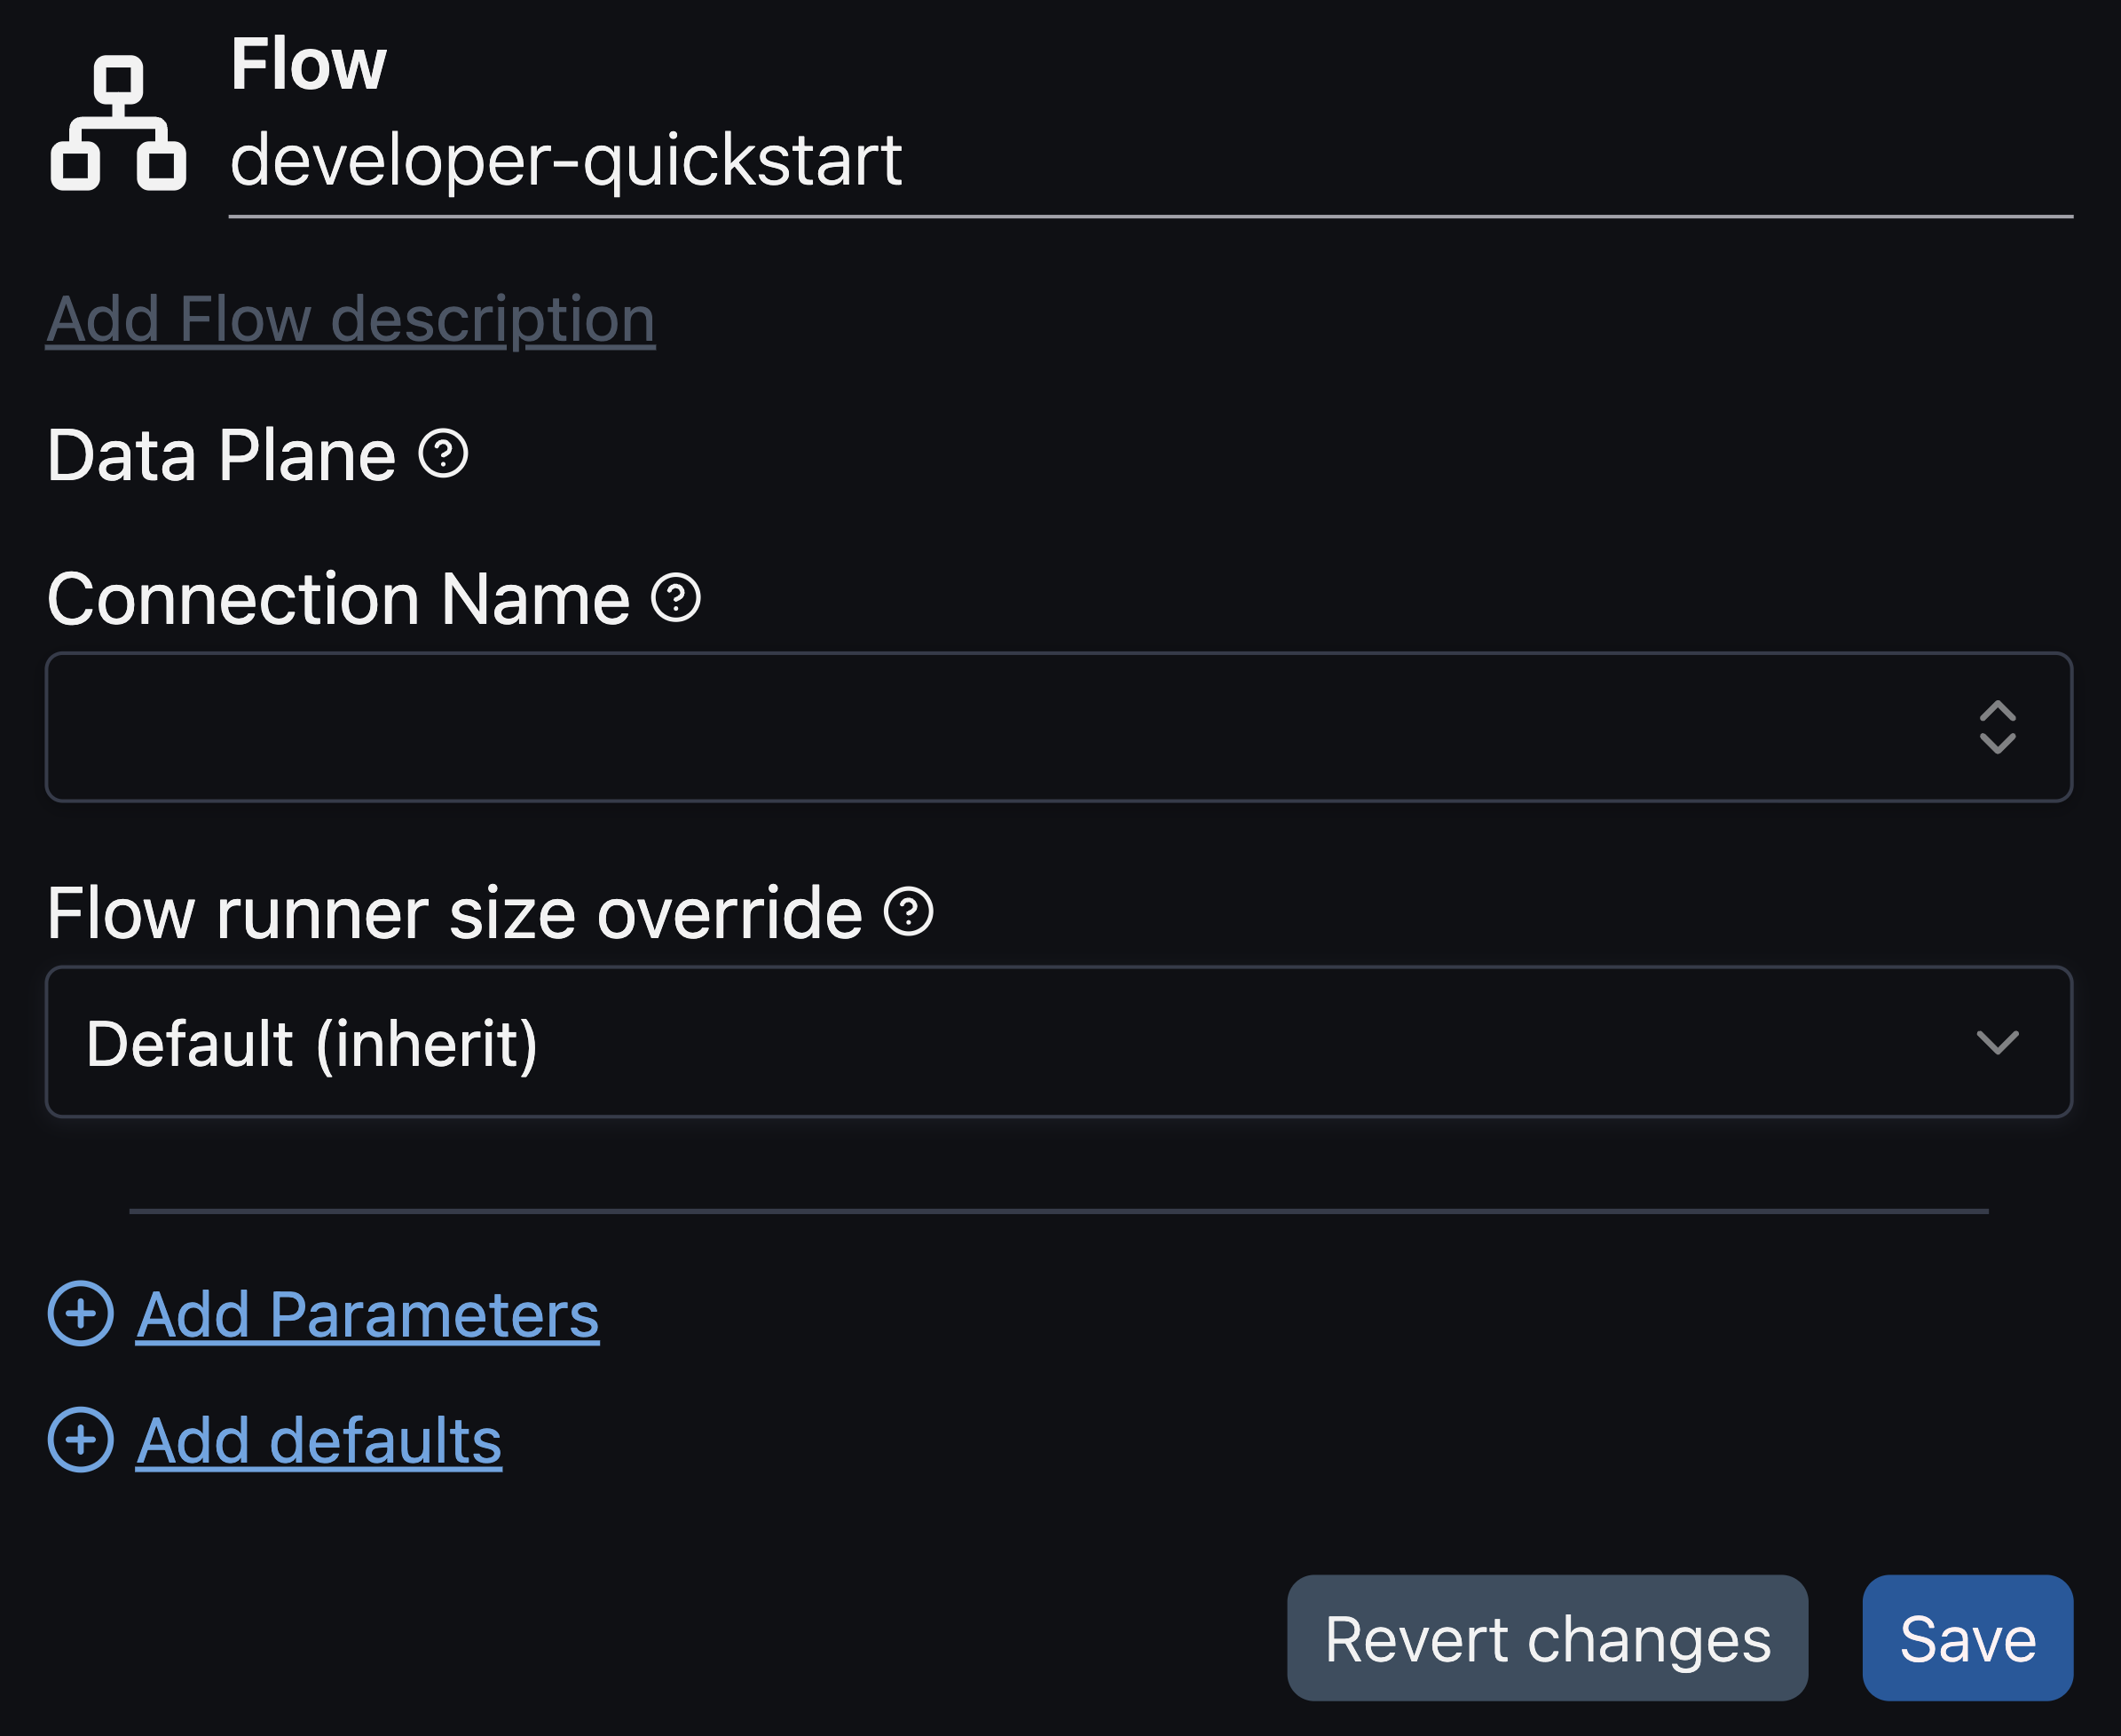Image resolution: width=2121 pixels, height=1736 pixels.
Task: Click the Data Plane label
Action: pos(221,455)
